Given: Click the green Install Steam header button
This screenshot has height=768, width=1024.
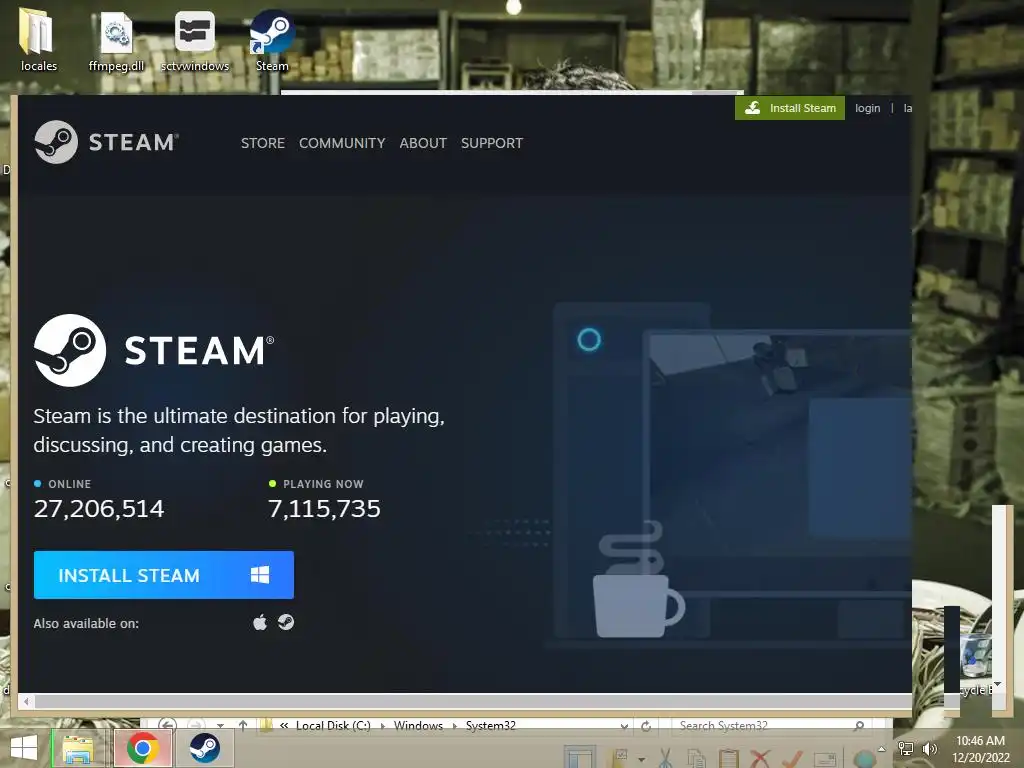Looking at the screenshot, I should 790,108.
